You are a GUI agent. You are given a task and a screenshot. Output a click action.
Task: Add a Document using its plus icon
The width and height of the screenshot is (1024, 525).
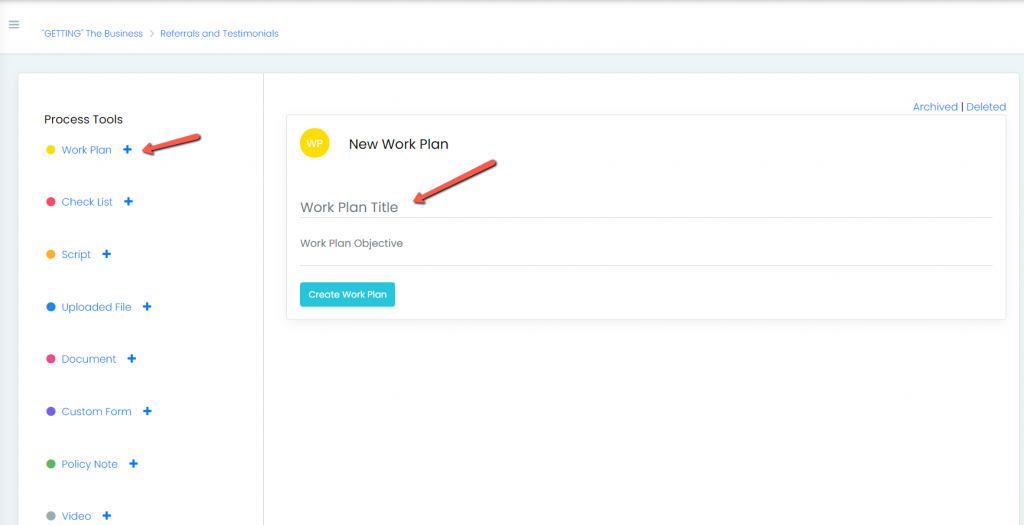click(x=131, y=358)
